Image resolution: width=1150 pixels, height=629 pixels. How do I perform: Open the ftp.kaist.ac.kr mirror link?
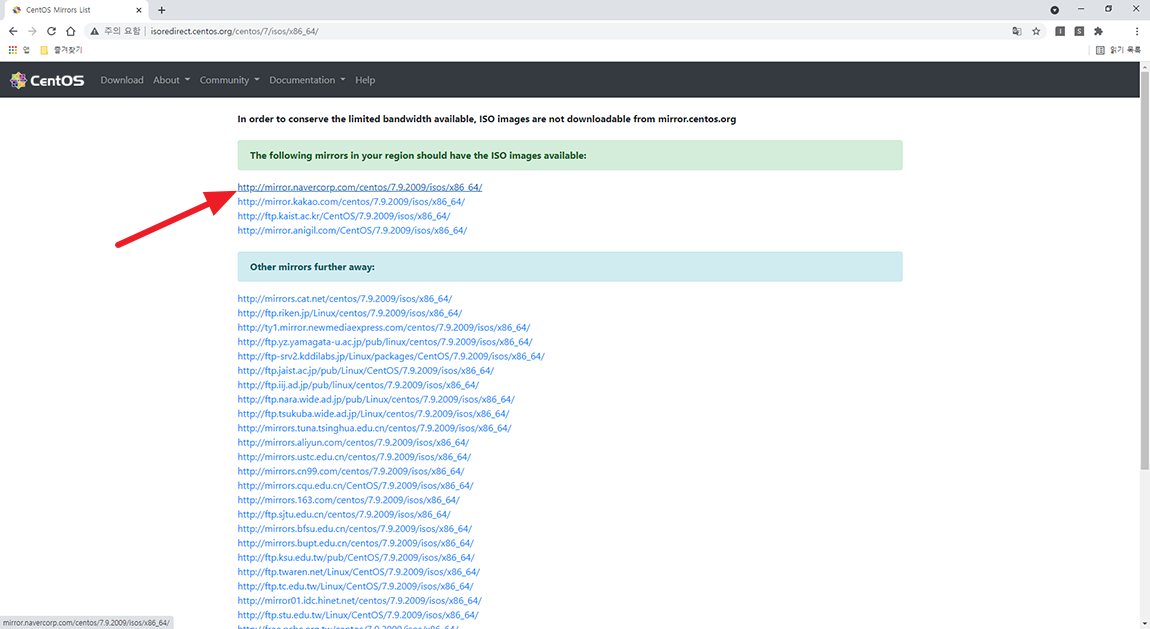(x=344, y=216)
